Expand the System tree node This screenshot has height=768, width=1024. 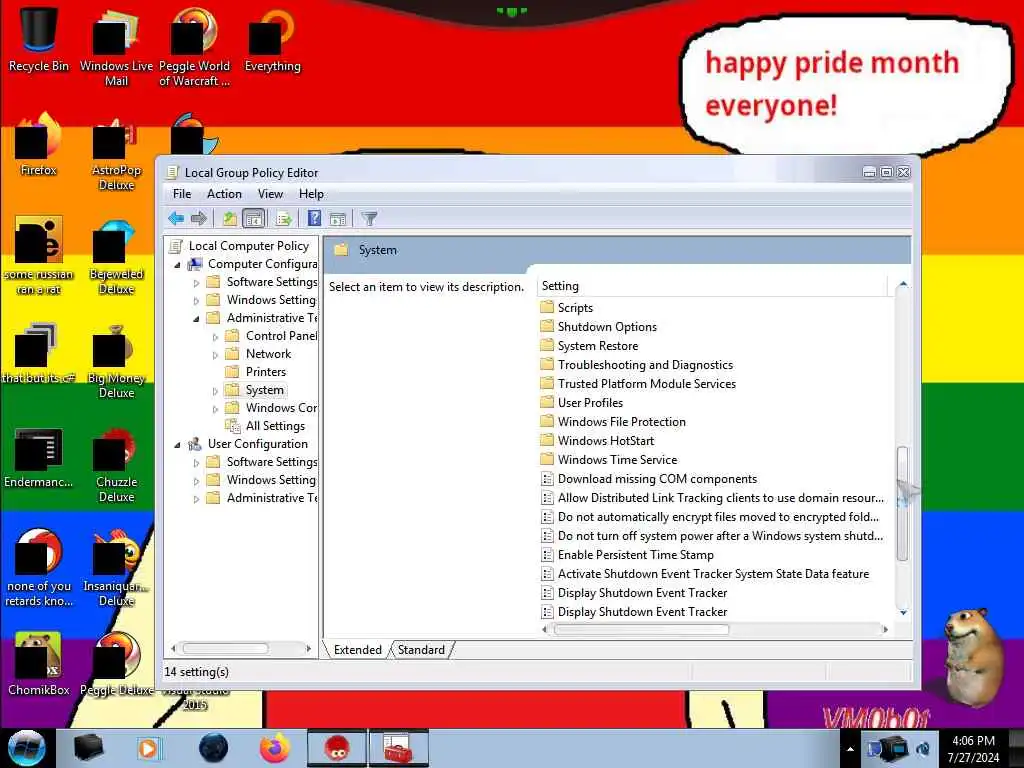pos(215,391)
